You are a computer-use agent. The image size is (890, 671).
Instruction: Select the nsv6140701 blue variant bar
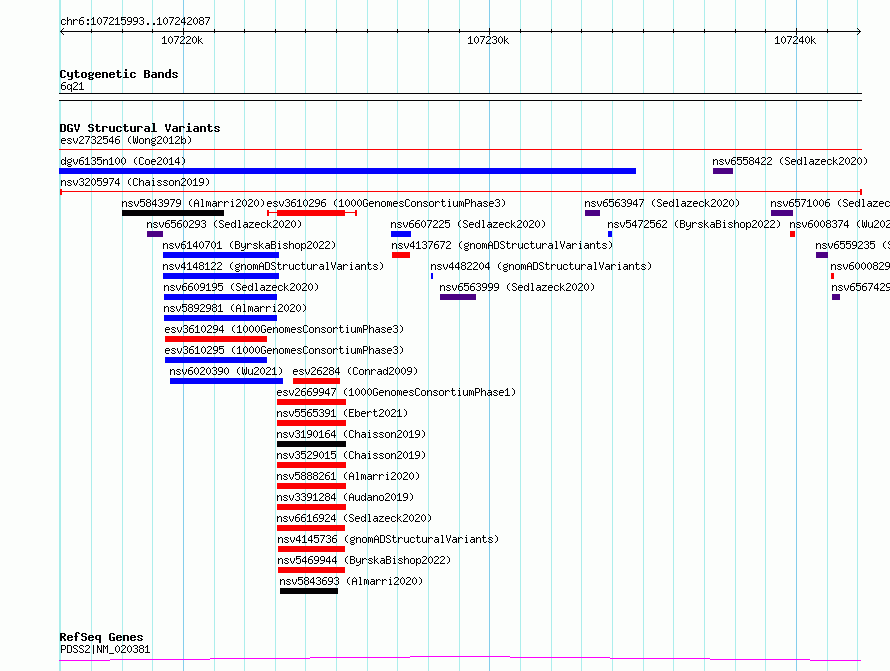tap(221, 255)
